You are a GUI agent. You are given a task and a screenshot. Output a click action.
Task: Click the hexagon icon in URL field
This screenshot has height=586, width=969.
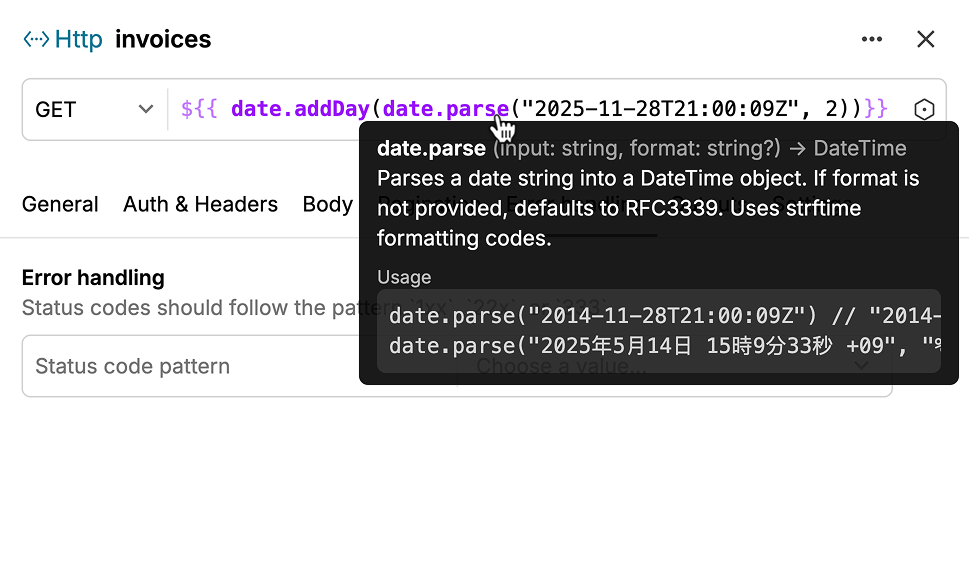[925, 110]
